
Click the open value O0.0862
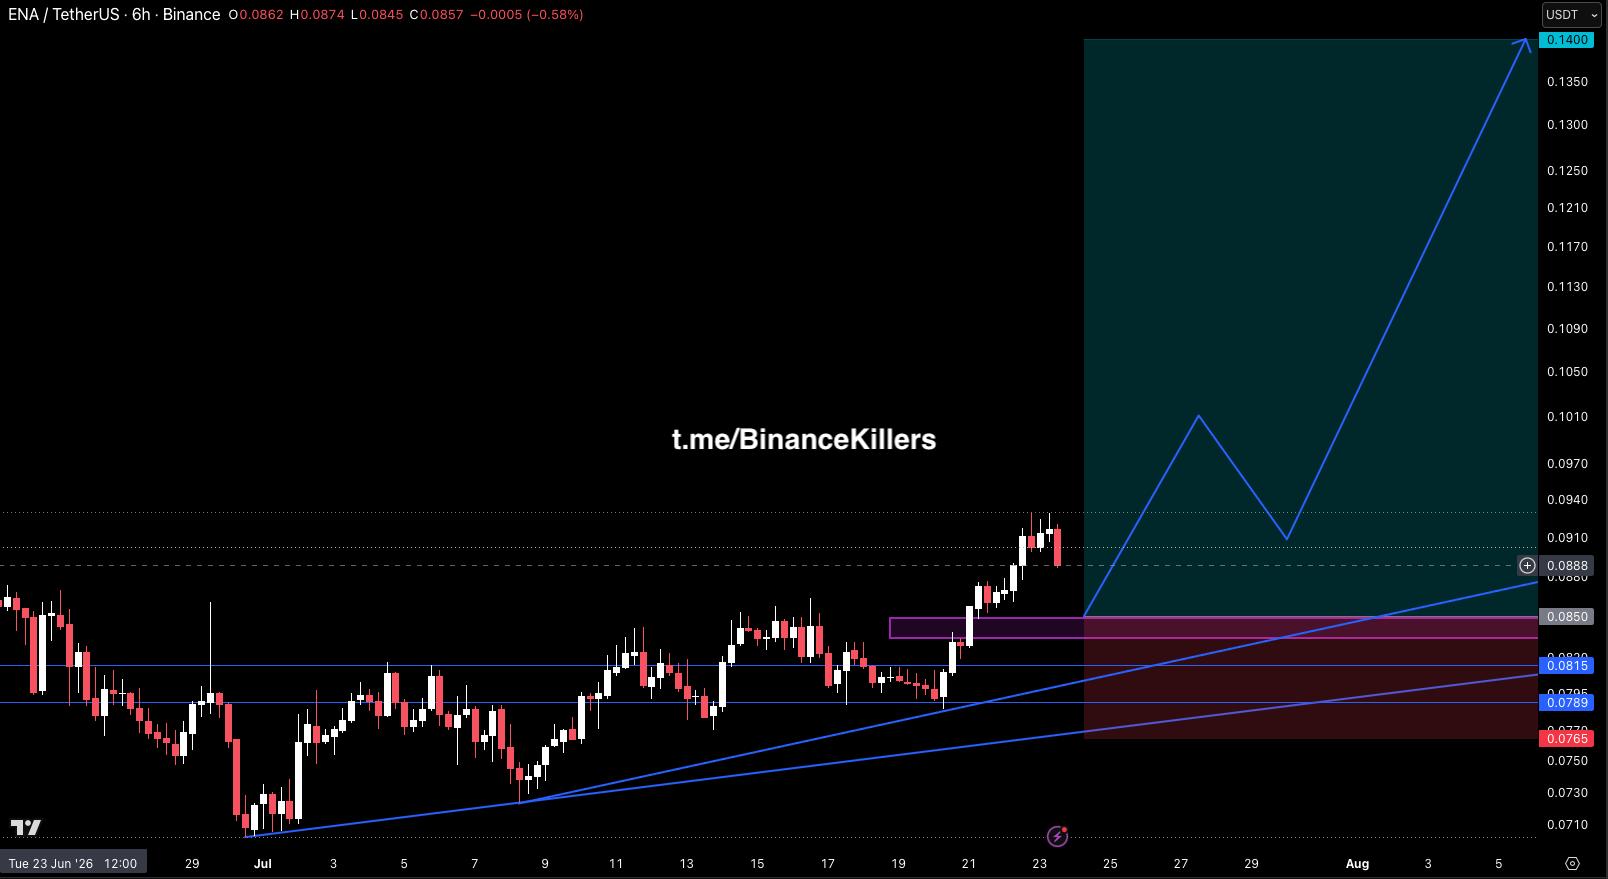[x=255, y=15]
